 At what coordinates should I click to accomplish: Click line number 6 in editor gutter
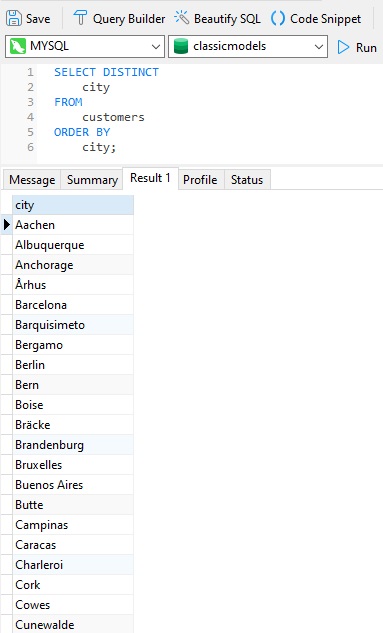point(30,147)
